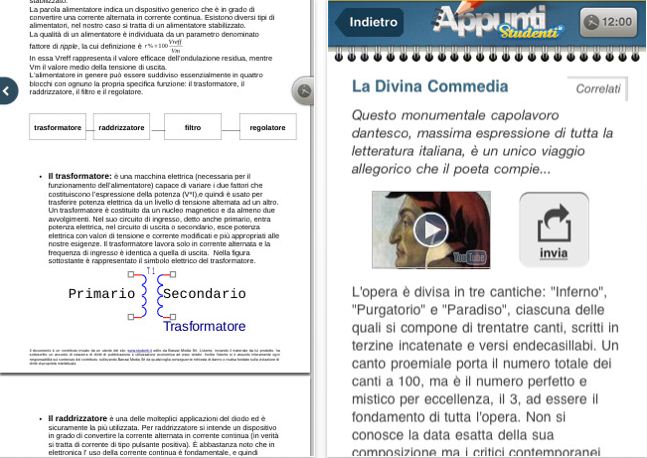This screenshot has width=647, height=458.
Task: Tap the invia share arrow icon
Action: 553,223
